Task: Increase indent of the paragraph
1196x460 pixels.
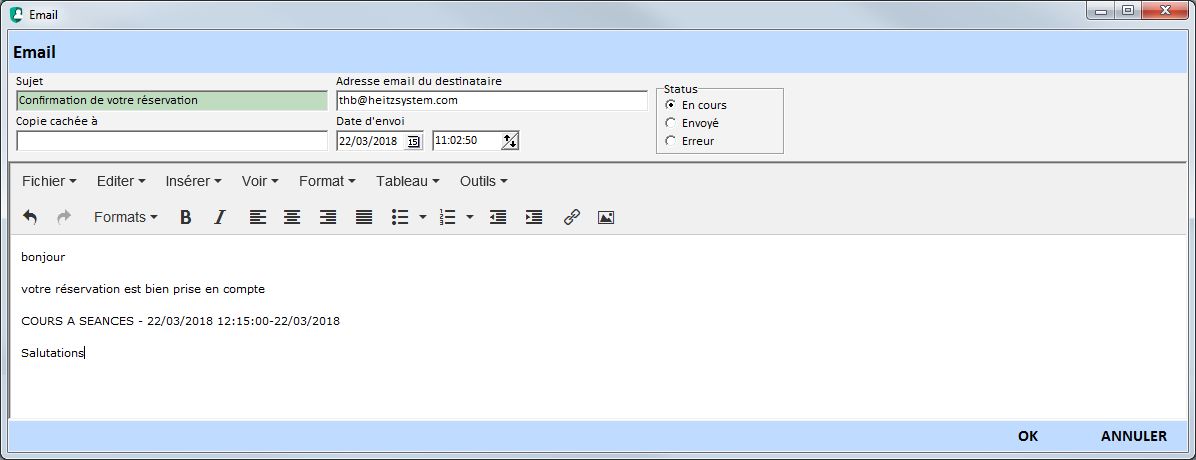Action: [534, 217]
